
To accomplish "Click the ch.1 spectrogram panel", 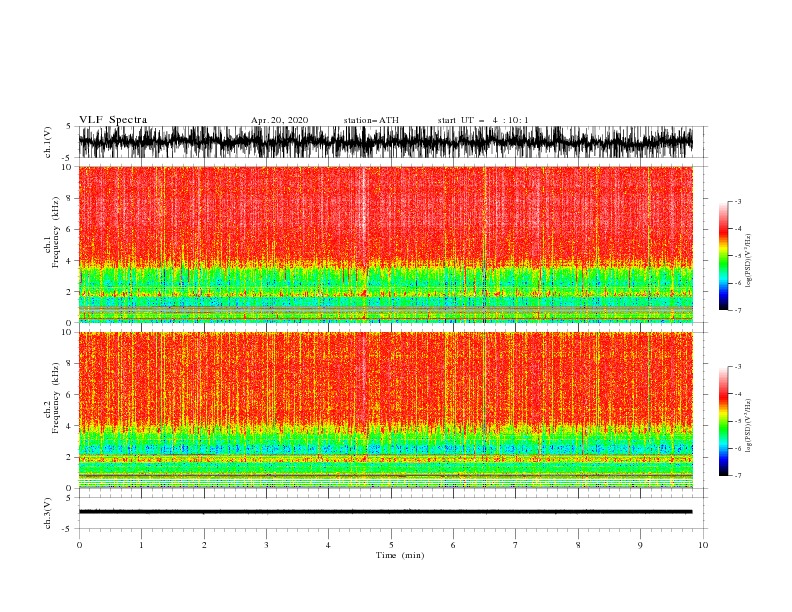I will (x=385, y=244).
